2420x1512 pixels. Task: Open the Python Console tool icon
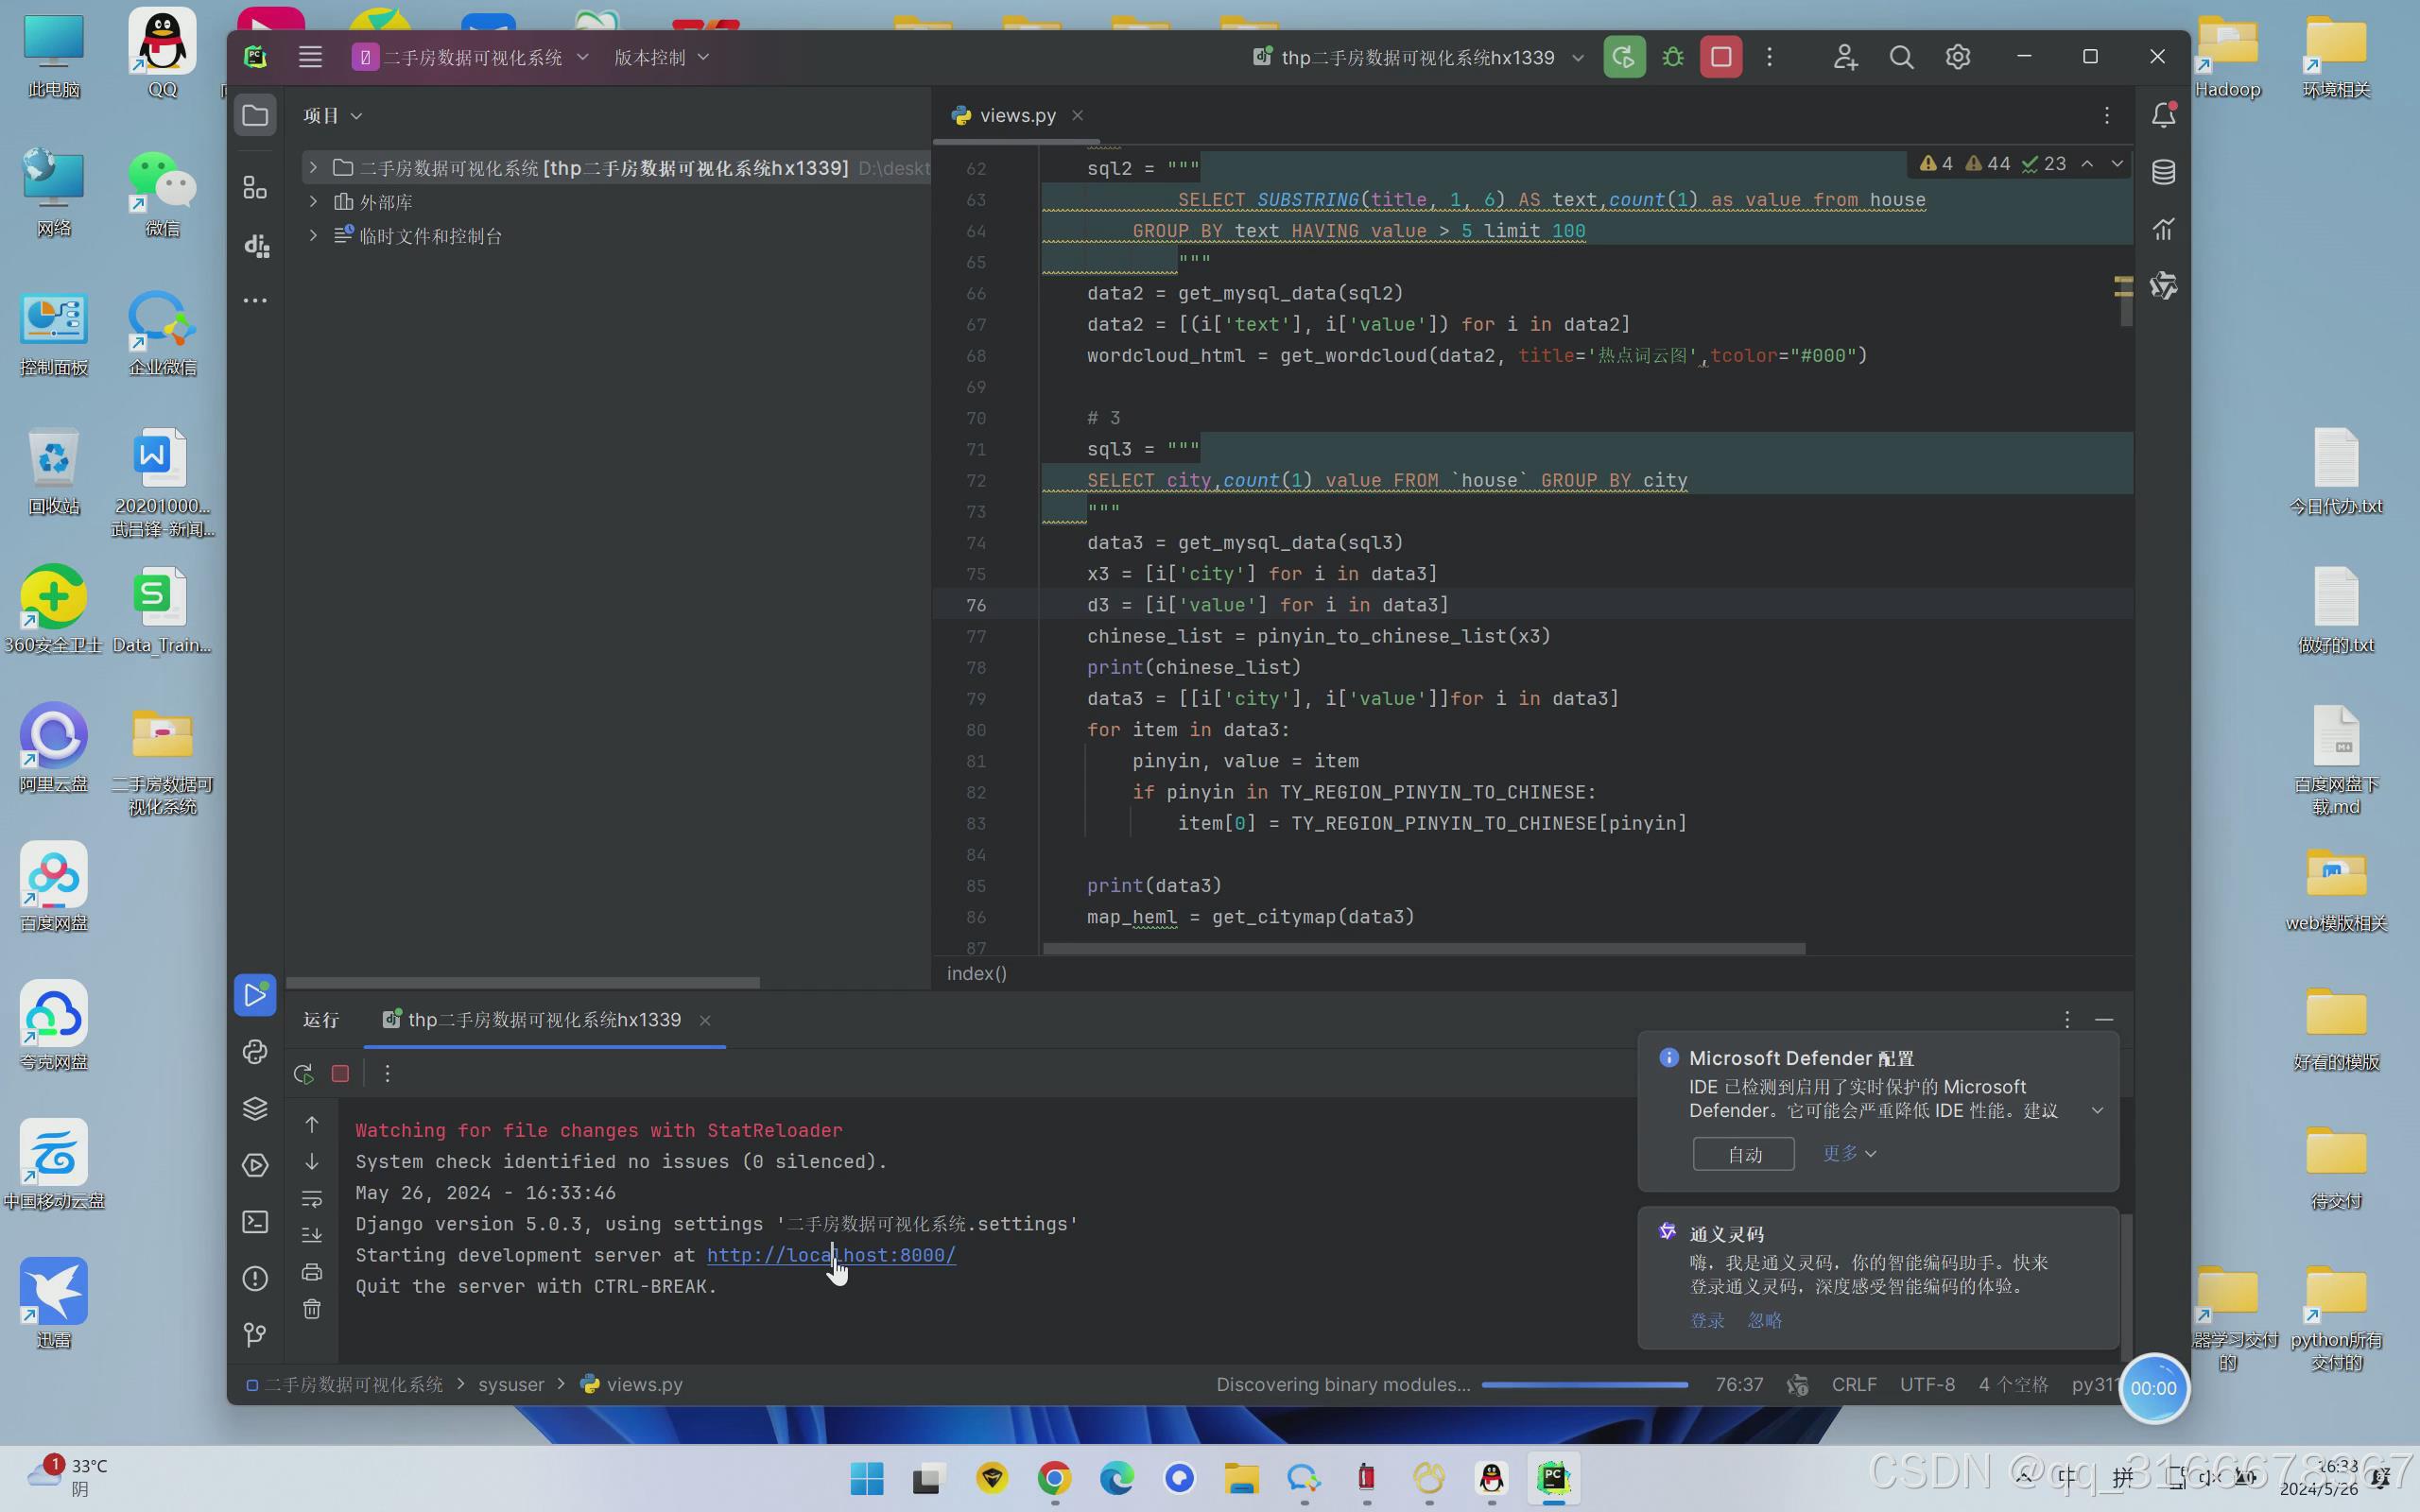255,1051
